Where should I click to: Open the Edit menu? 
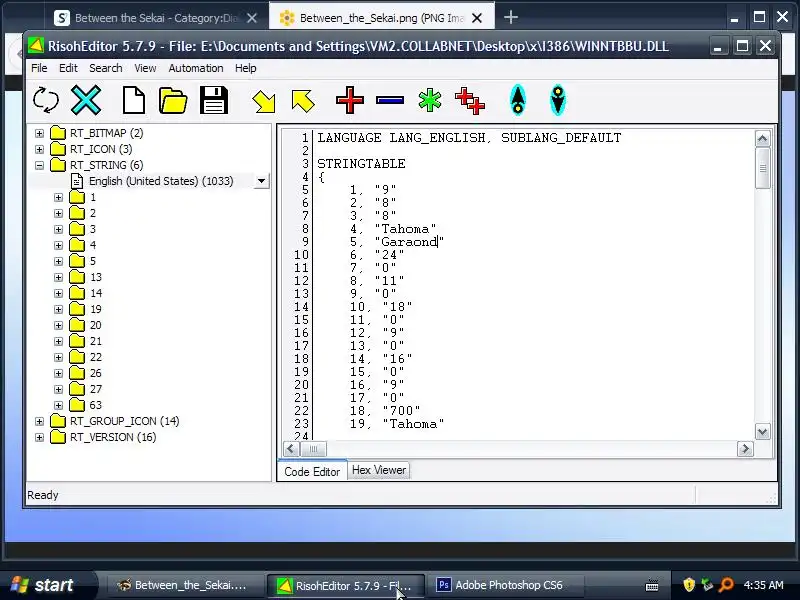point(68,68)
